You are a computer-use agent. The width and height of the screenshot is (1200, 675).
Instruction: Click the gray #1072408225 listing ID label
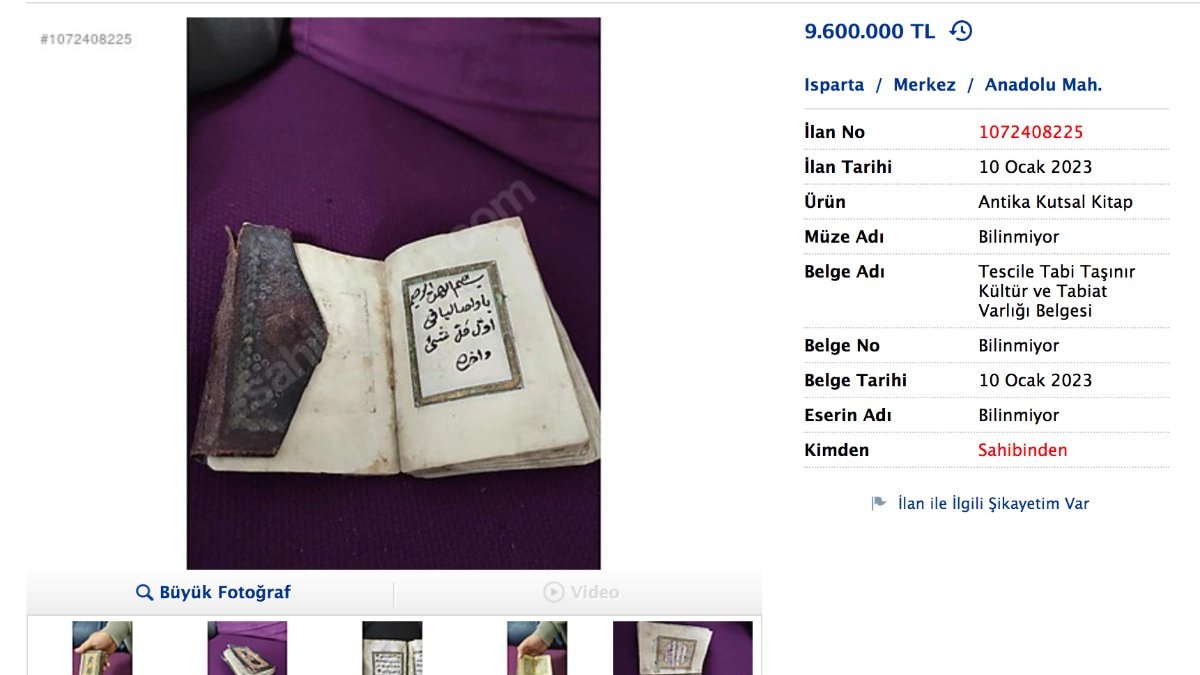tap(86, 39)
